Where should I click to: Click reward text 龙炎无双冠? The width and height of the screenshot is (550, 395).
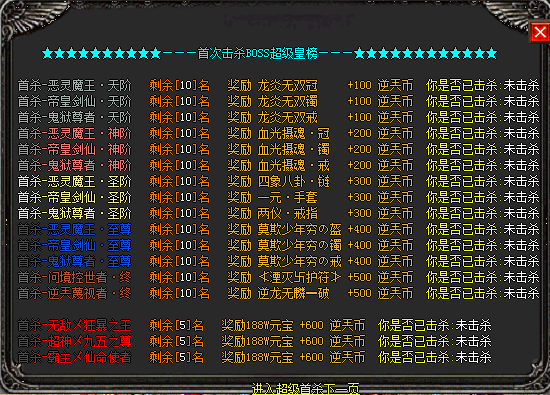tap(288, 85)
